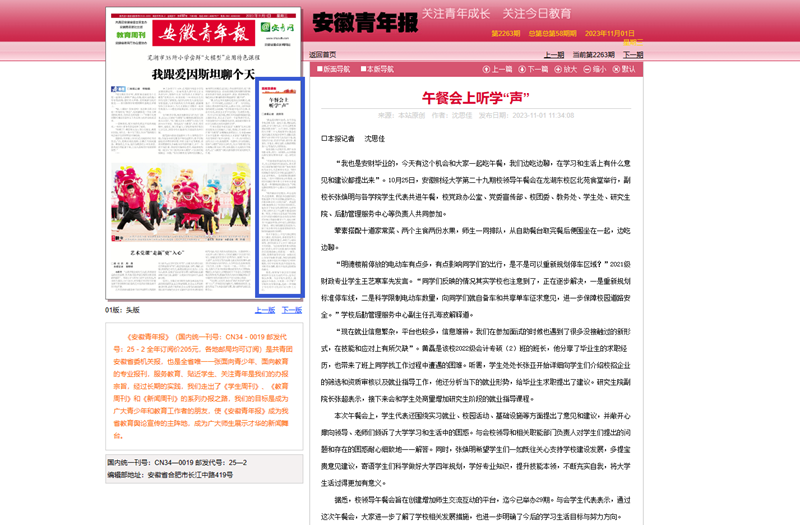Enlarge text with 放大 zoom-in icon
The image size is (800, 525).
(x=564, y=70)
